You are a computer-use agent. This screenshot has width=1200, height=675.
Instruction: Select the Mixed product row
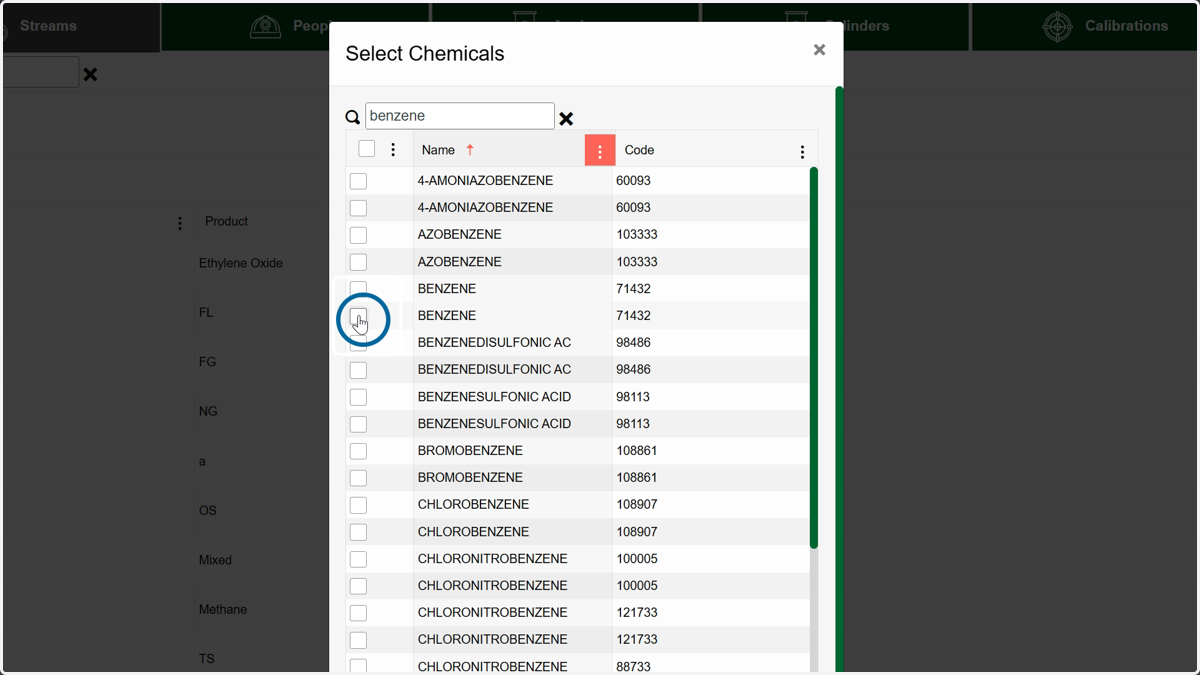pyautogui.click(x=215, y=560)
